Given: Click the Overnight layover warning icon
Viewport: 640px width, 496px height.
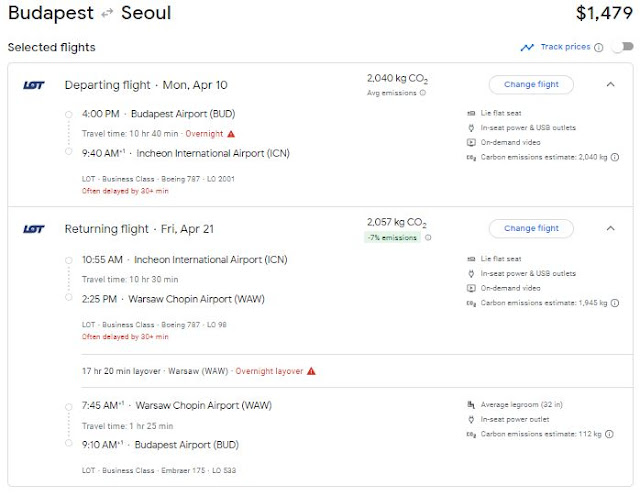Looking at the screenshot, I should coord(311,371).
